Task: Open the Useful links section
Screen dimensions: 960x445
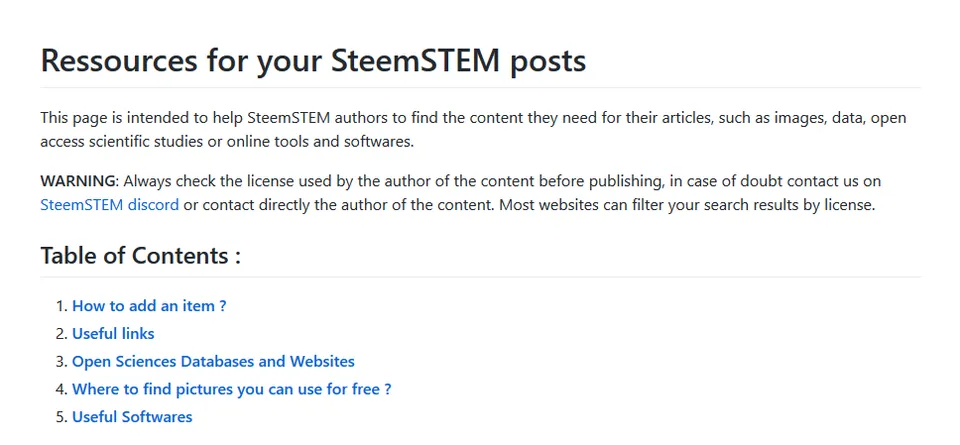Action: coord(113,334)
